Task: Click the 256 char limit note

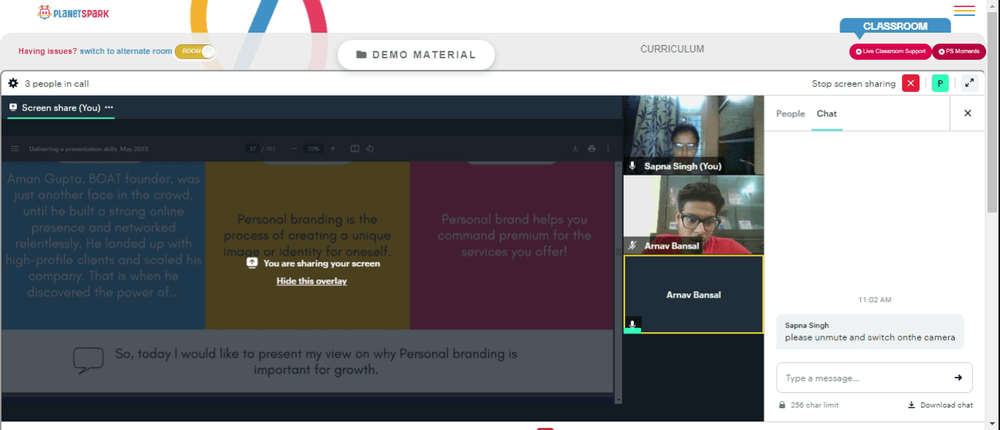Action: click(809, 405)
